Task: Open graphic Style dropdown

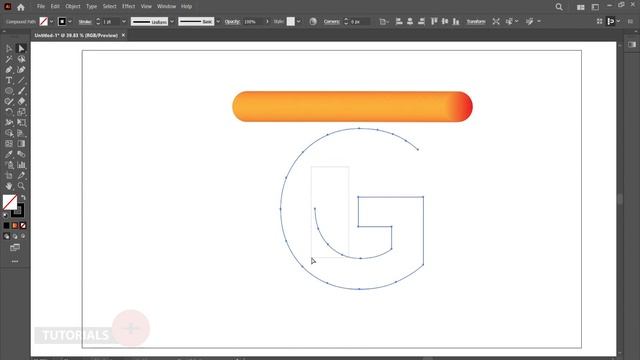Action: pos(299,22)
